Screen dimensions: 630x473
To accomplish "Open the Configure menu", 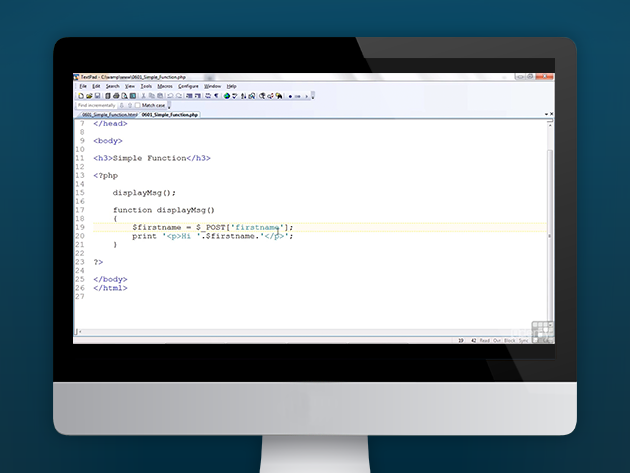I will [x=188, y=86].
